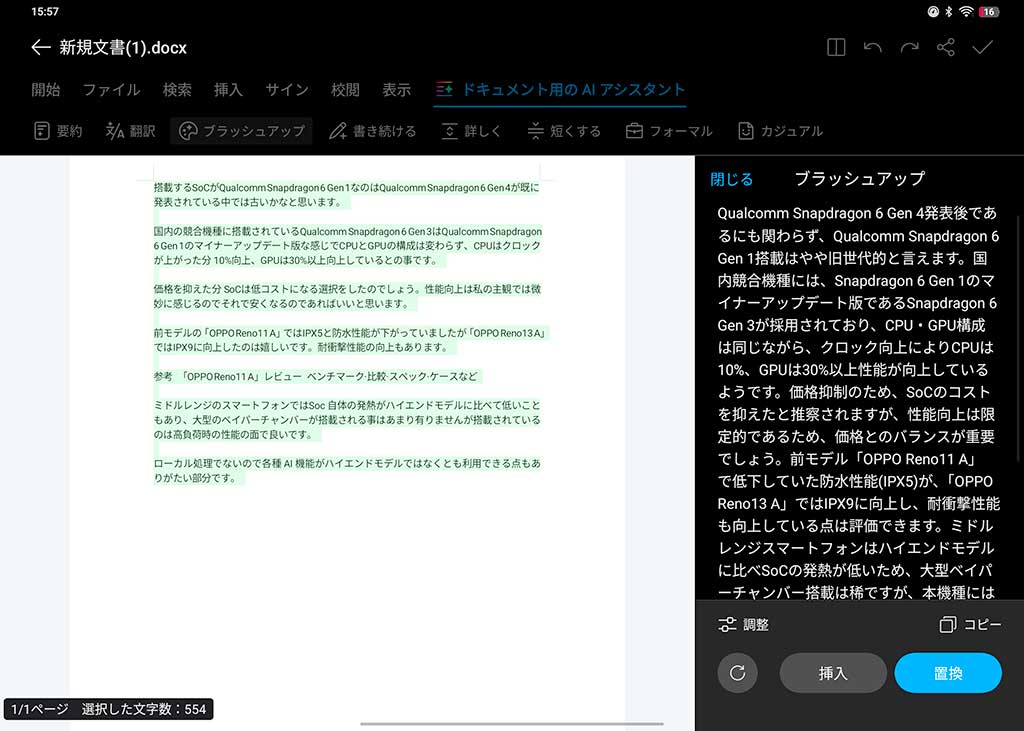
Task: Open the share options
Action: pos(946,47)
